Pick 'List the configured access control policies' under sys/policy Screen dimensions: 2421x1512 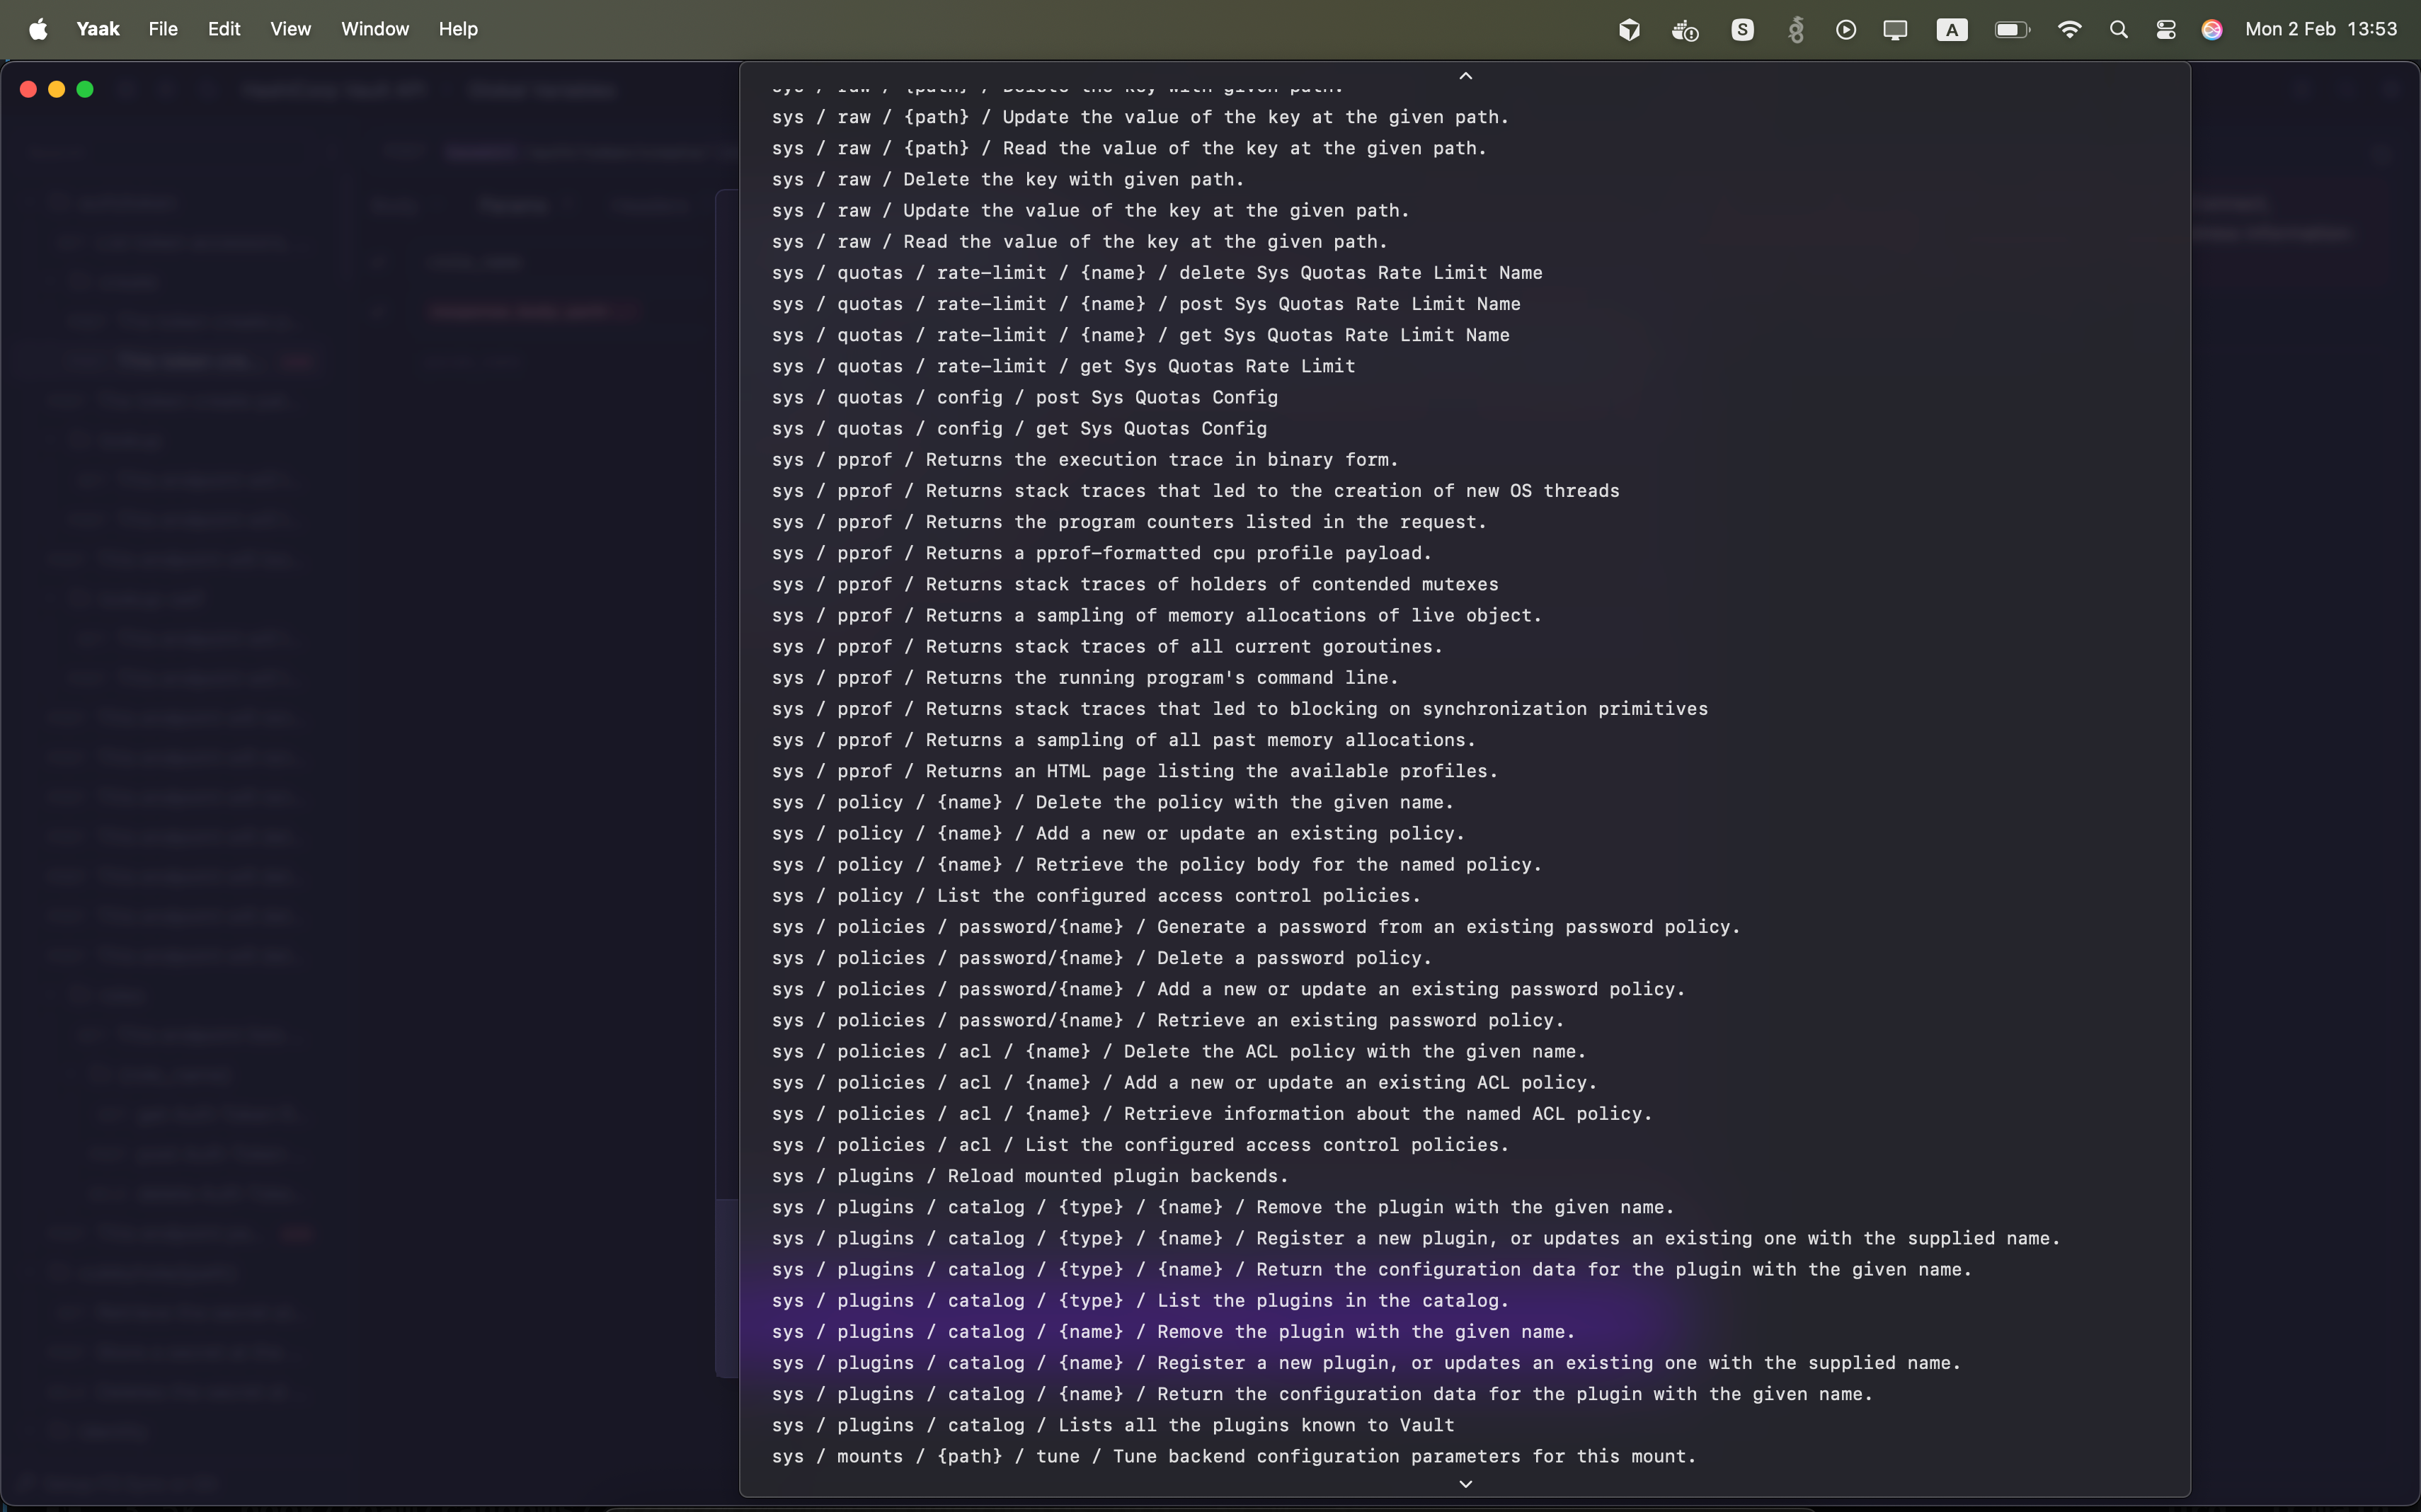click(x=1095, y=896)
